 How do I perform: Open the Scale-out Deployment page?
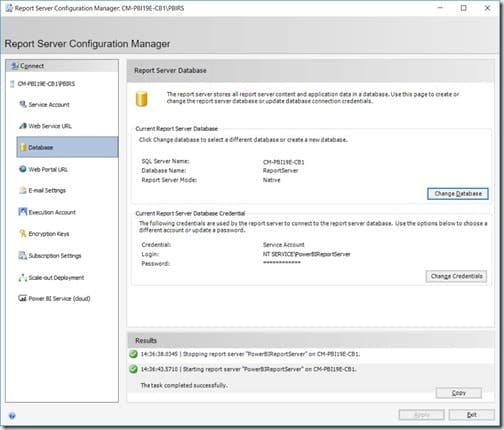pyautogui.click(x=56, y=277)
